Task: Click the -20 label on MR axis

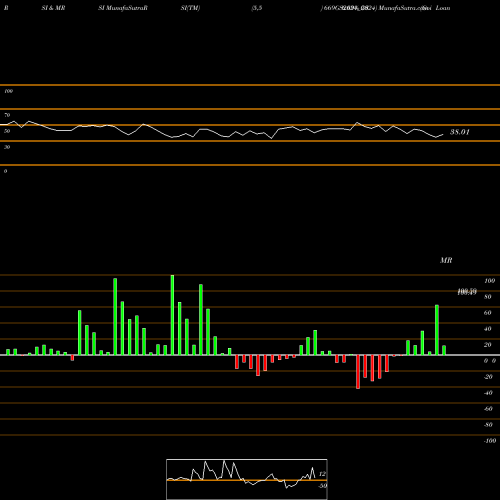Action: (x=488, y=377)
